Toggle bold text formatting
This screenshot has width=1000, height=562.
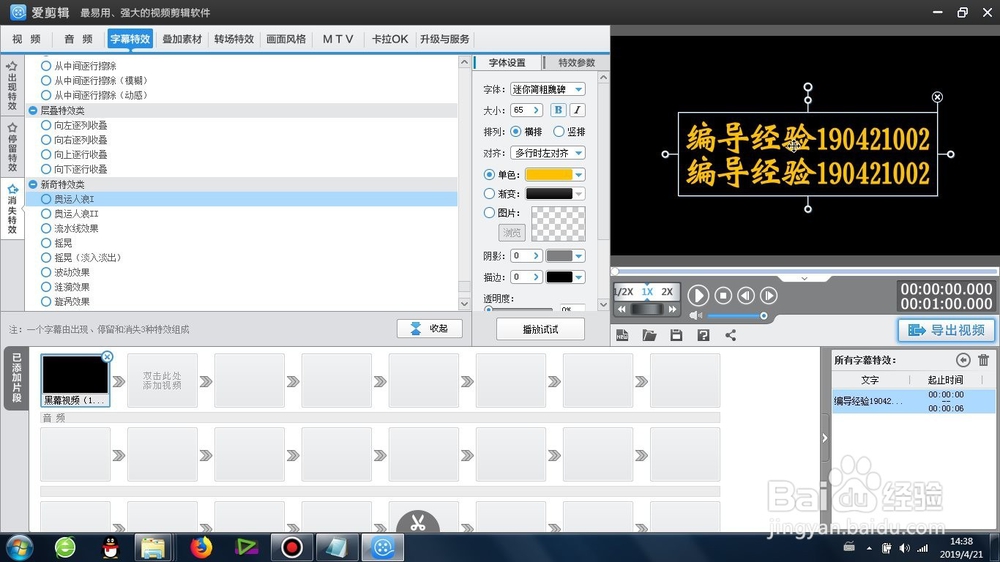point(558,110)
